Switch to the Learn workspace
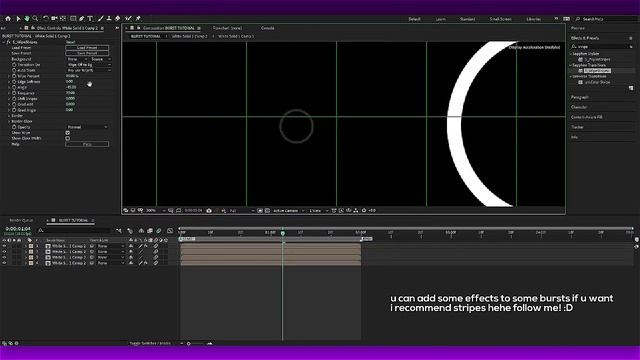Screen dimensions: 640x360 441,19
